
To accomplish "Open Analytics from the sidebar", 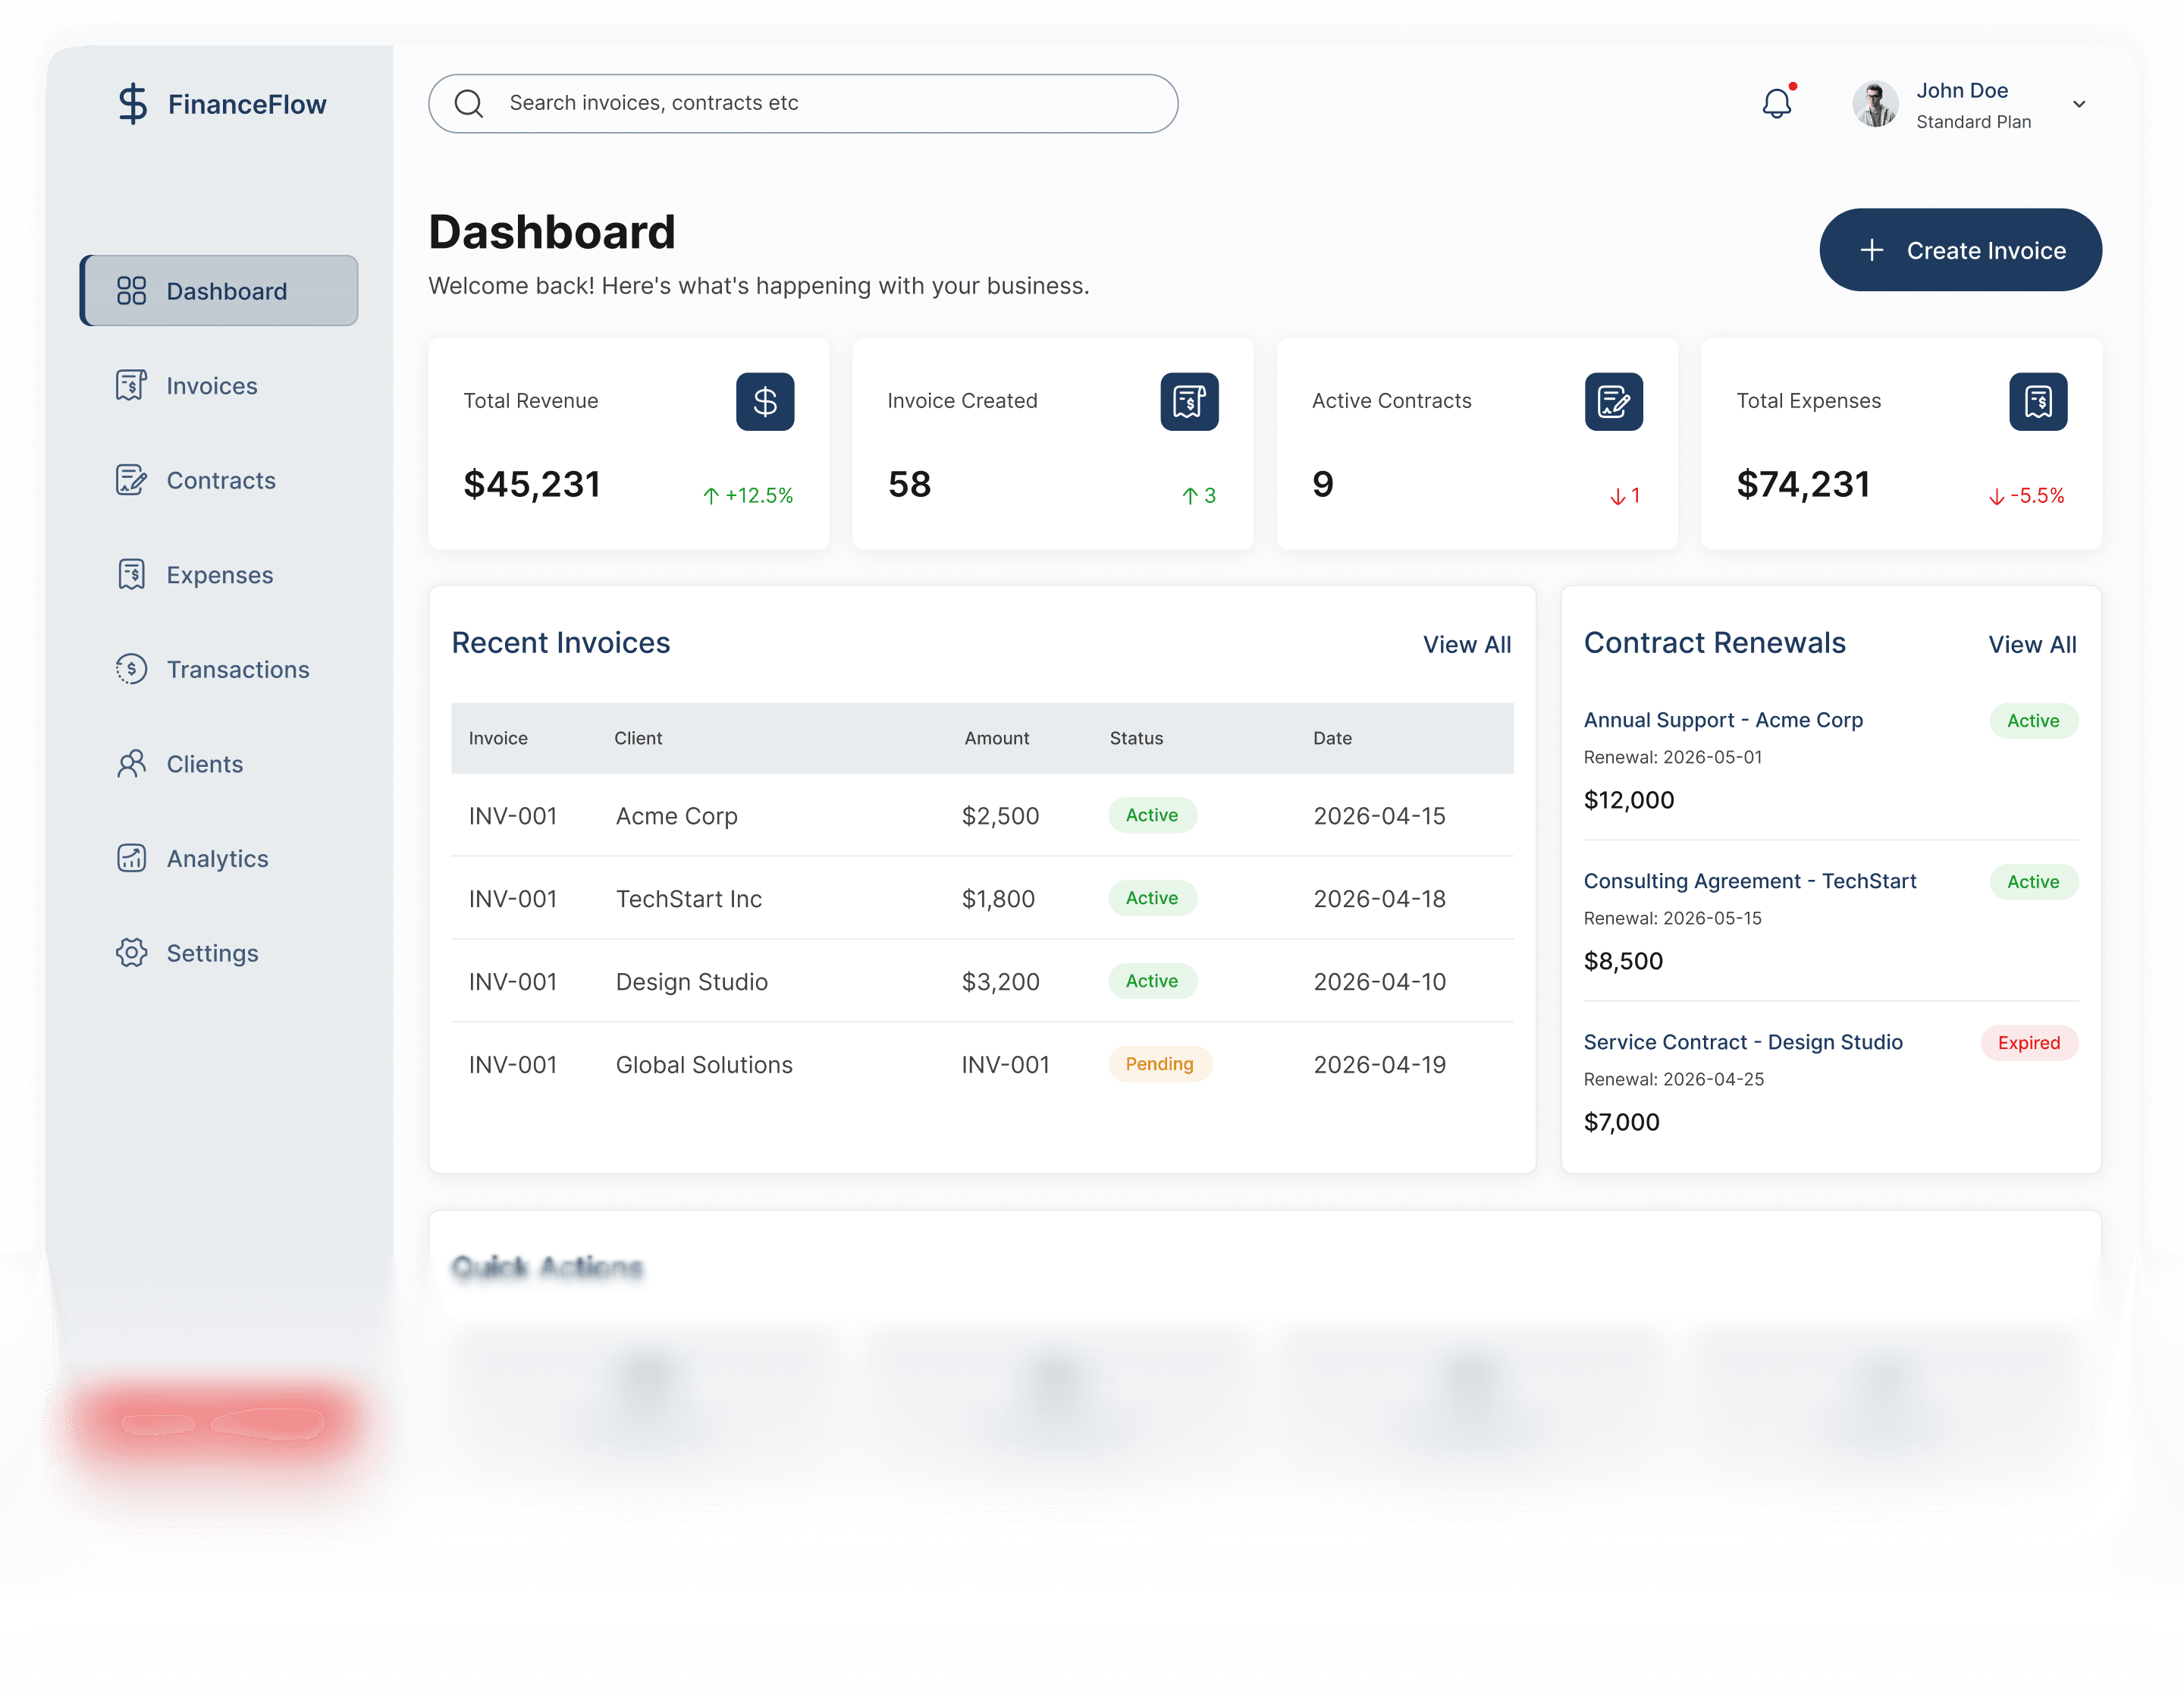I will pos(219,859).
